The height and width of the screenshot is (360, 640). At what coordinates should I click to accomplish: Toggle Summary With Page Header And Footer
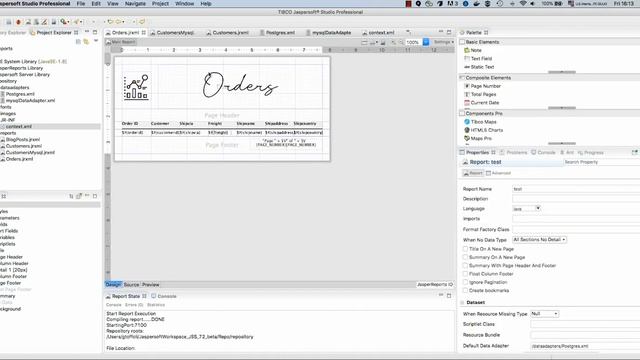[465, 265]
